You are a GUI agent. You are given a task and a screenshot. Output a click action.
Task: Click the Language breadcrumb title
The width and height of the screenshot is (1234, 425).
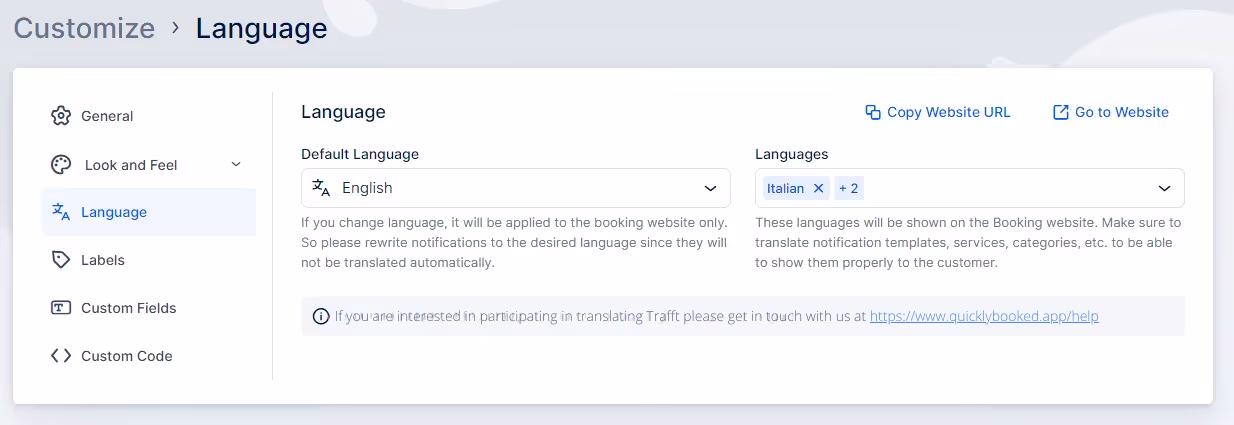[262, 28]
